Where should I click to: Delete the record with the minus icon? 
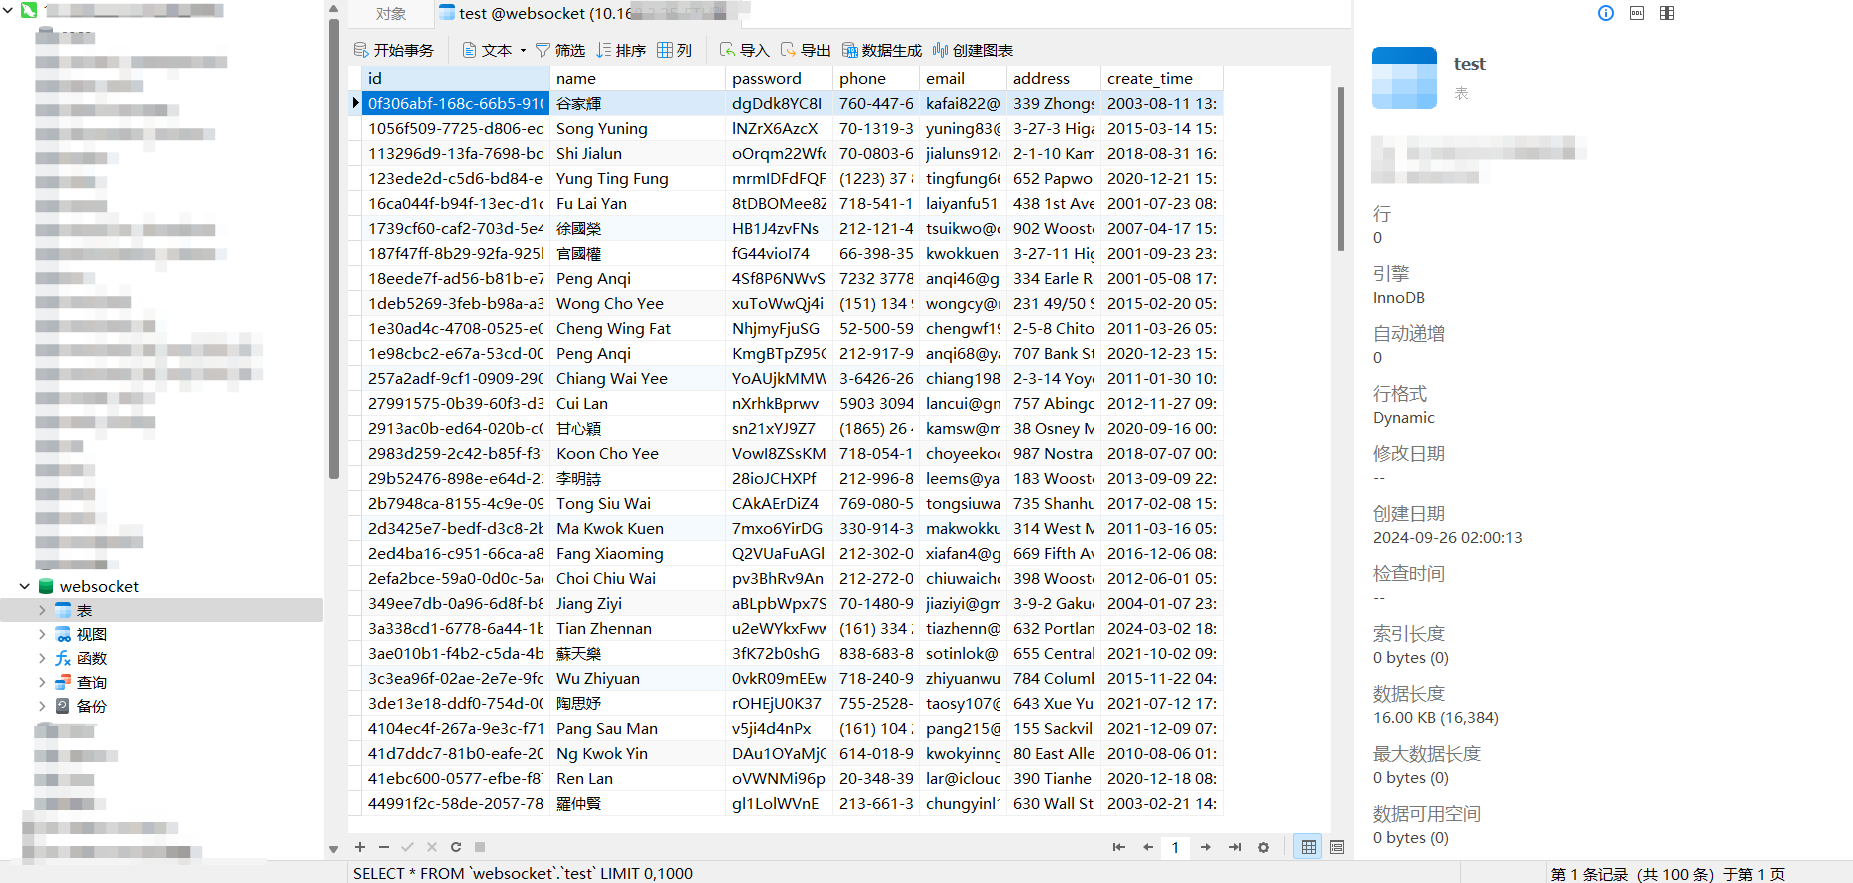(x=384, y=847)
